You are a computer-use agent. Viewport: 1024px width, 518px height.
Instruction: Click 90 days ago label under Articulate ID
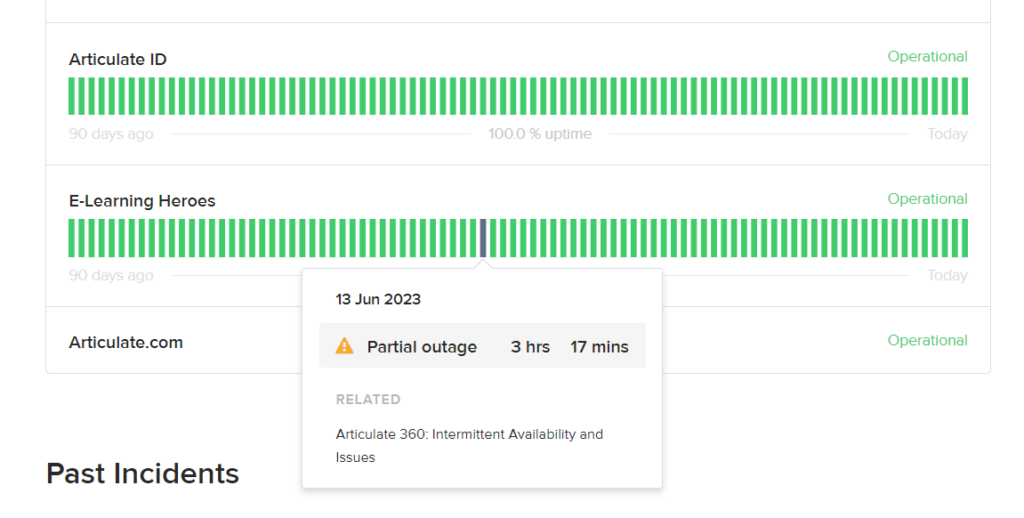(x=111, y=134)
